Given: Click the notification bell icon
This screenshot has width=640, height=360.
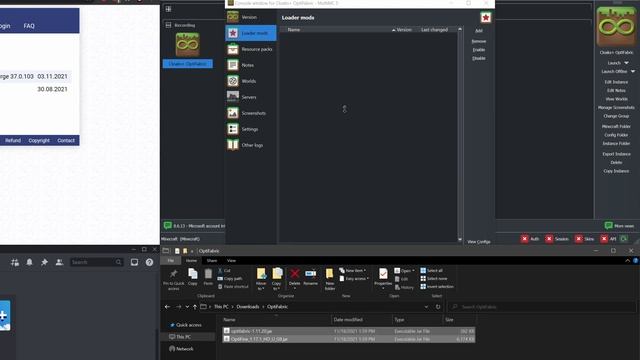Looking at the screenshot, I should coord(29,262).
